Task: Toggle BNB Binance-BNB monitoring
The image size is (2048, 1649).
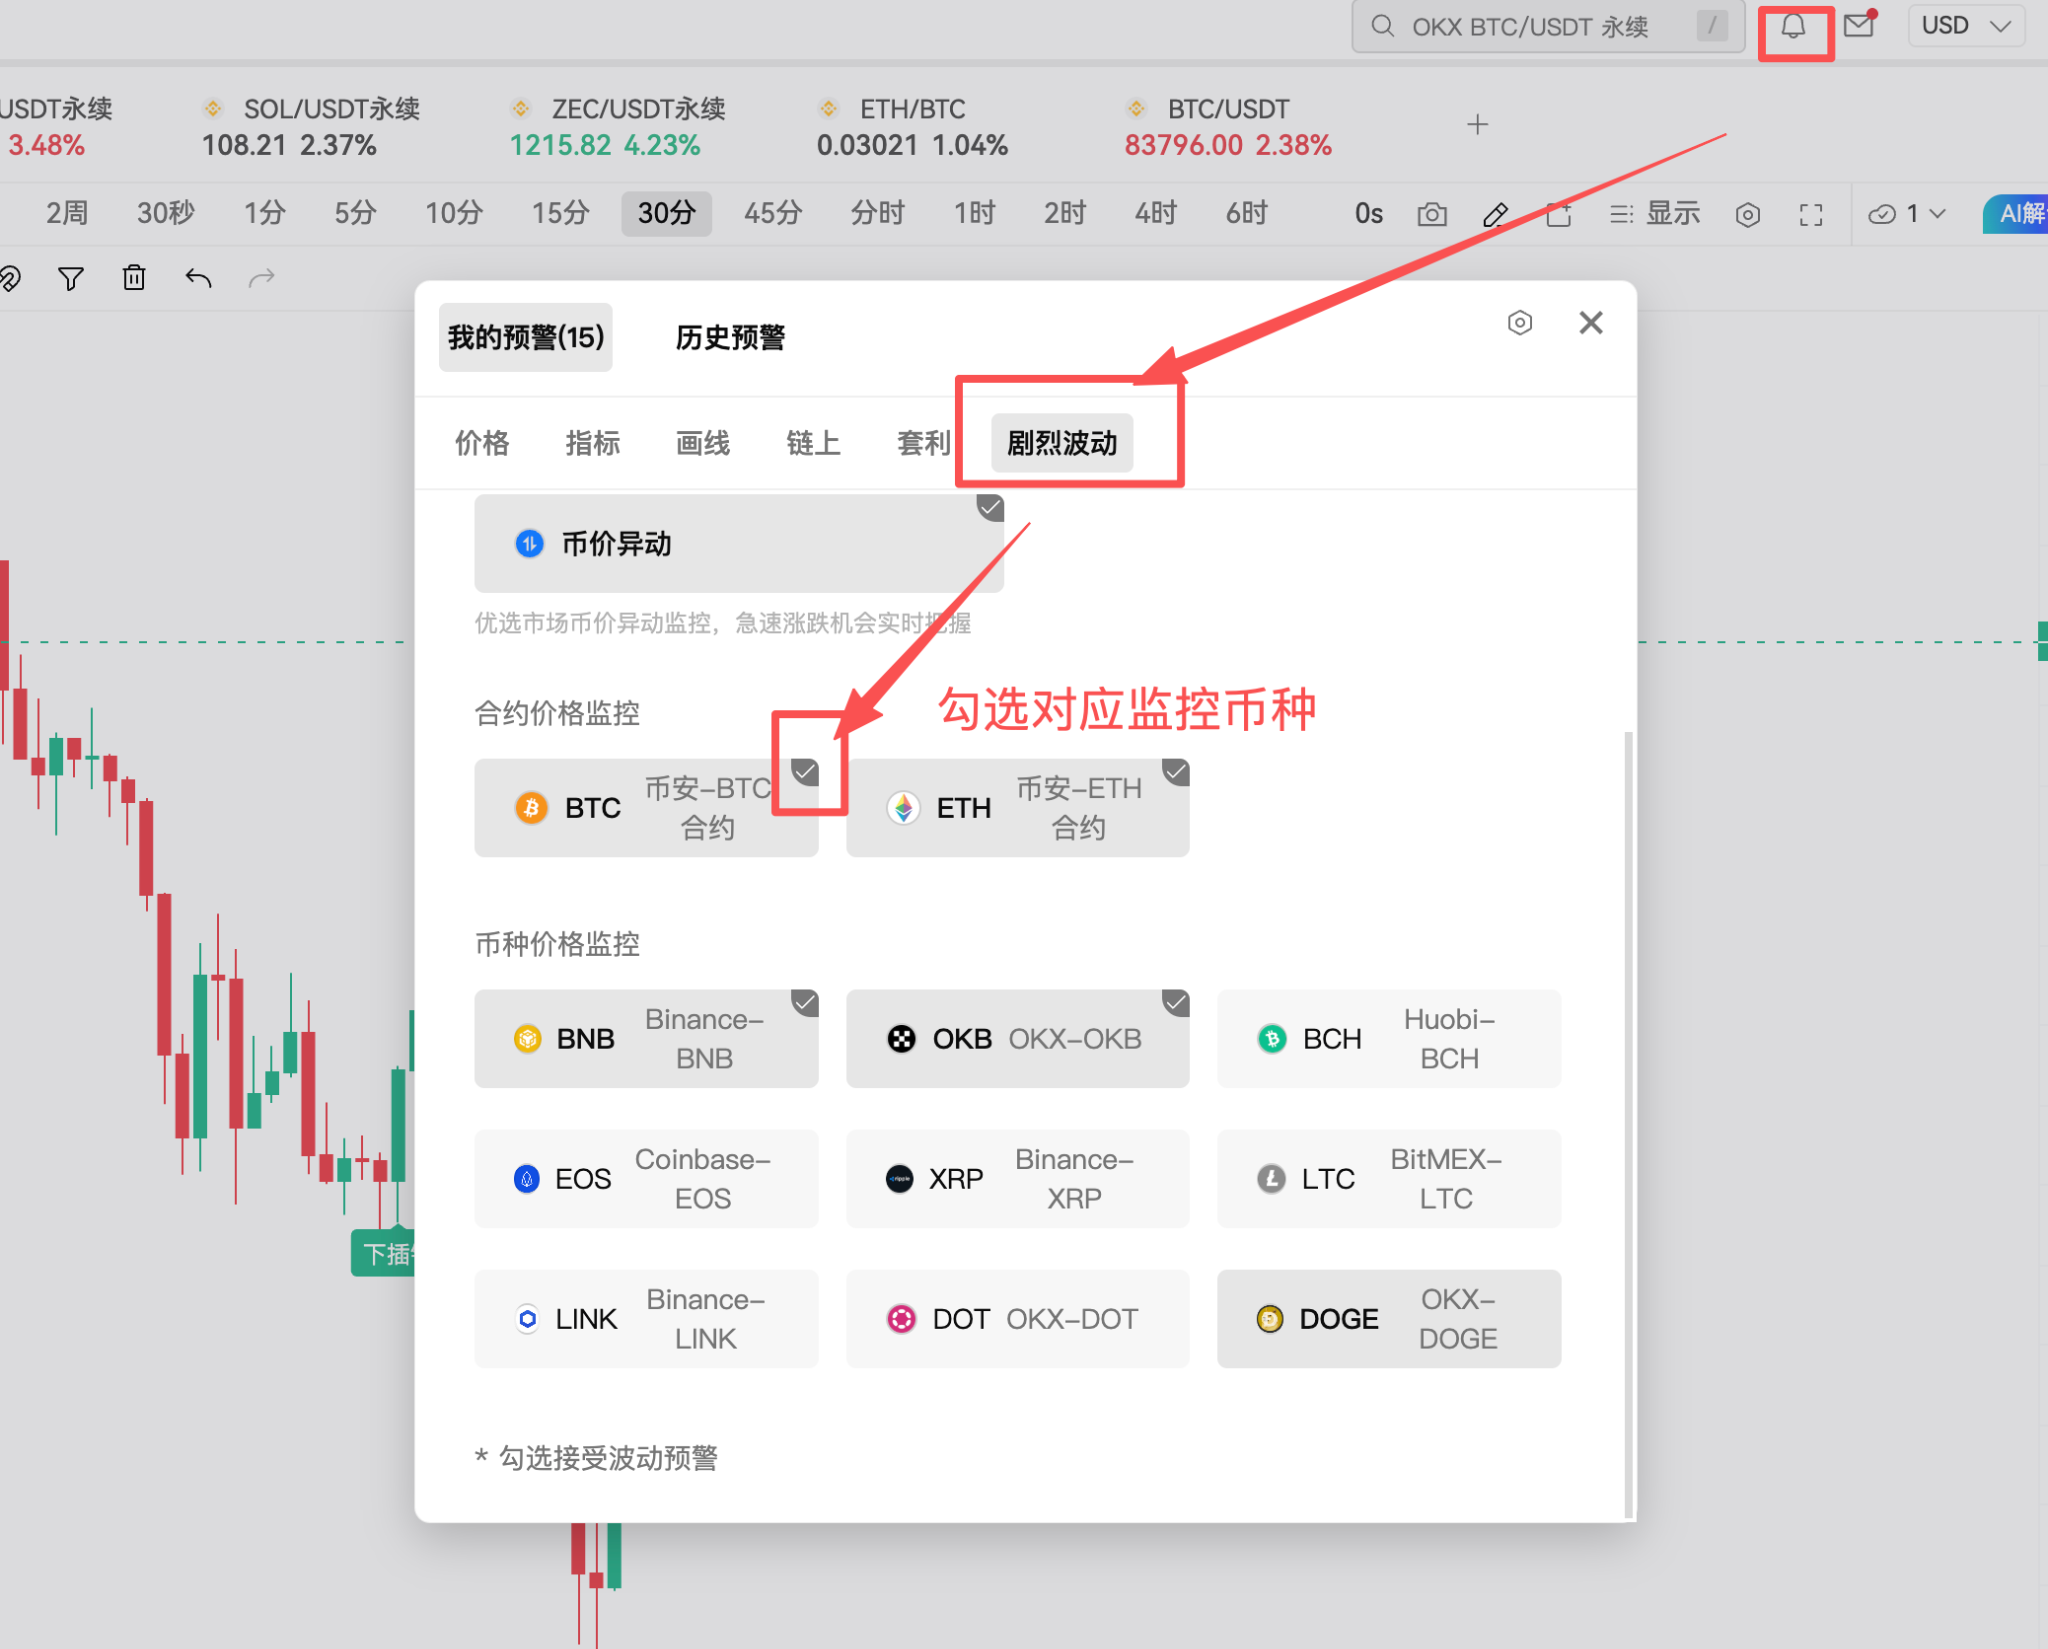Action: pos(646,1039)
